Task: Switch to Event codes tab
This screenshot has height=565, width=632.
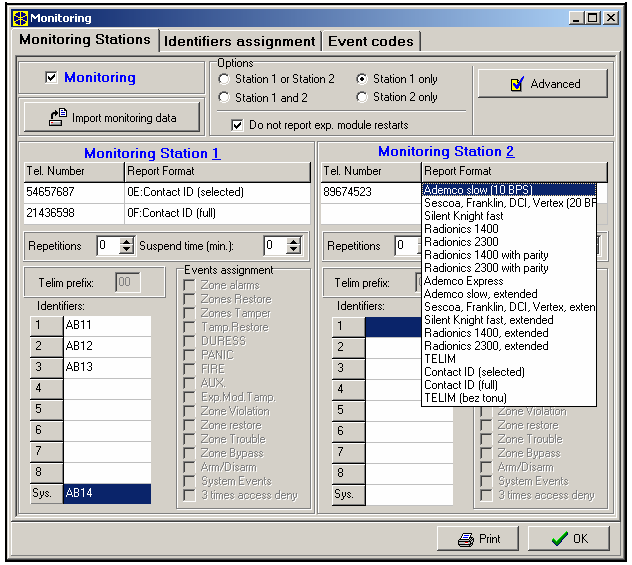Action: pyautogui.click(x=371, y=42)
